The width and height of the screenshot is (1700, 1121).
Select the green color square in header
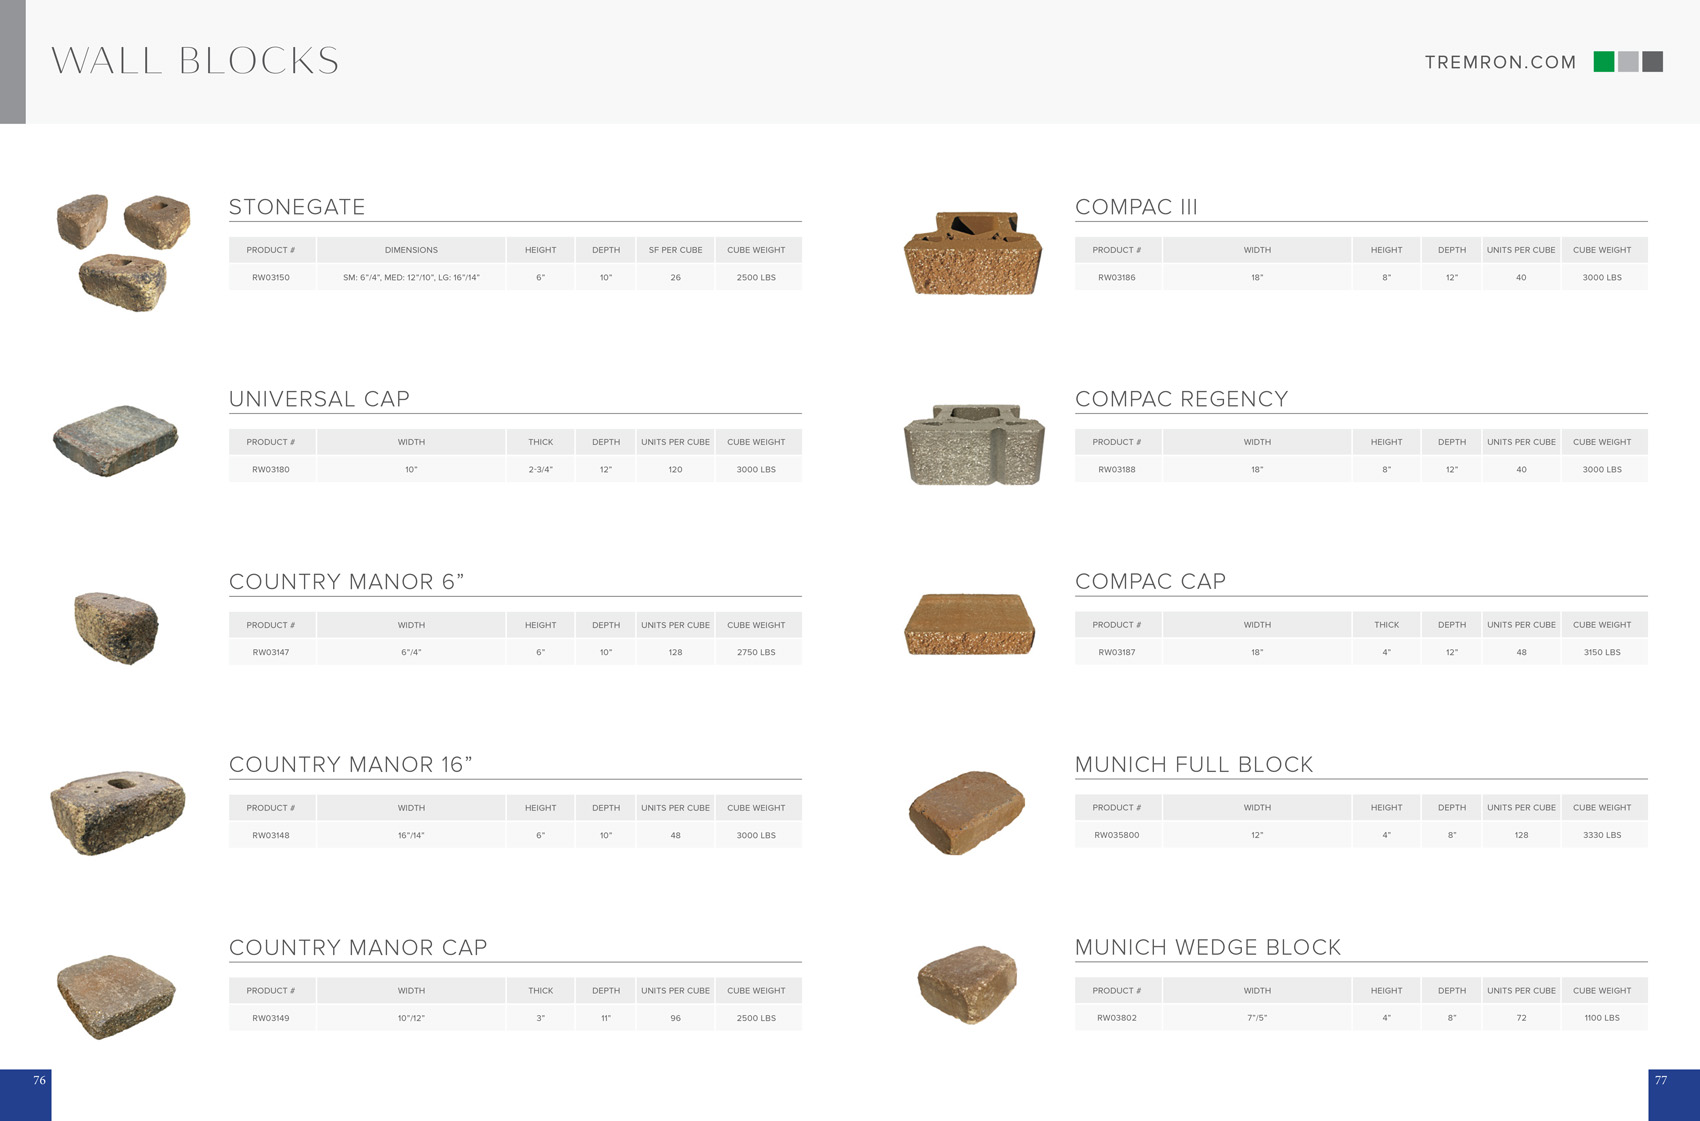click(x=1603, y=62)
